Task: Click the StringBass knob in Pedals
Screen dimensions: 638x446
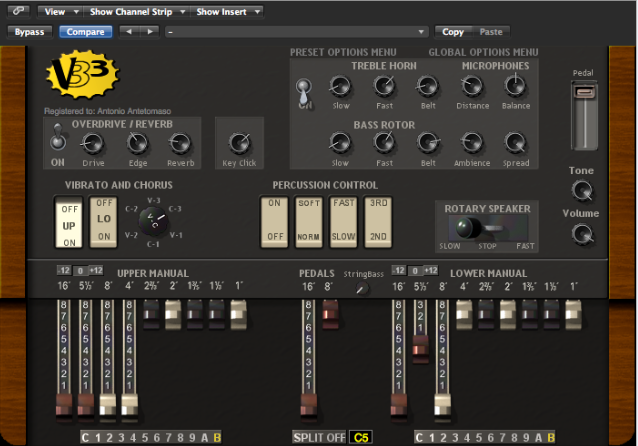Action: coord(362,288)
